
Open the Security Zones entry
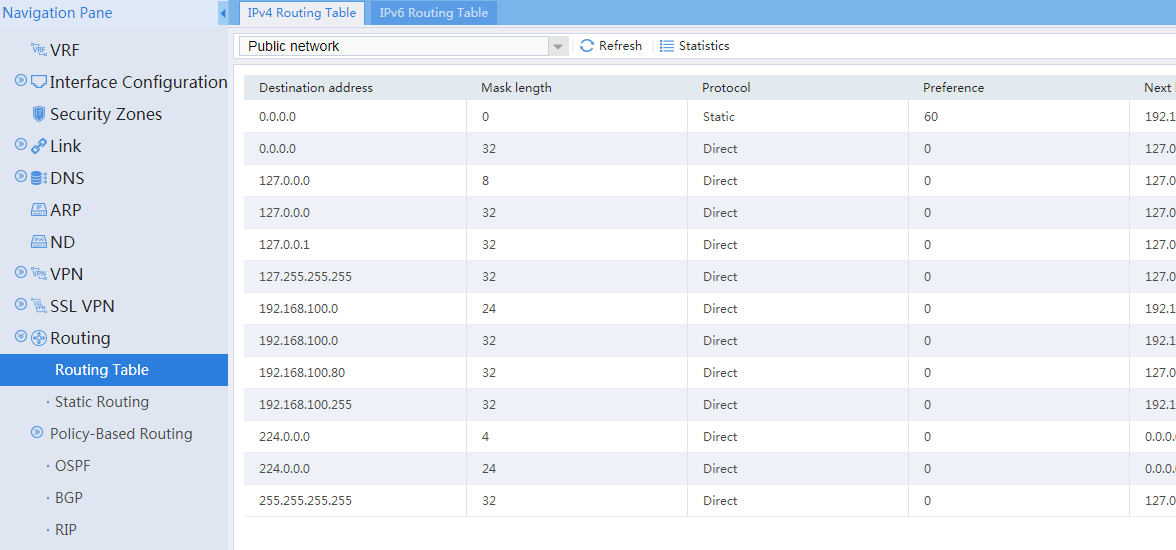point(106,114)
